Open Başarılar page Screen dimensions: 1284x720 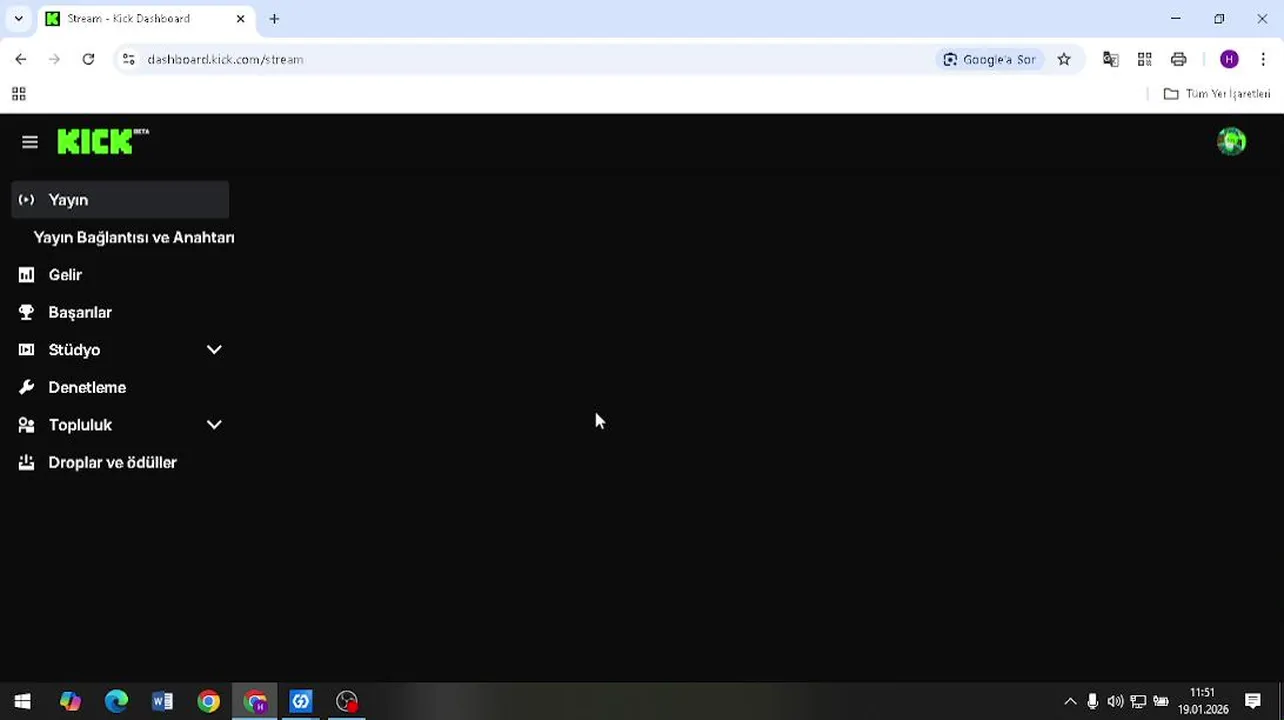80,312
